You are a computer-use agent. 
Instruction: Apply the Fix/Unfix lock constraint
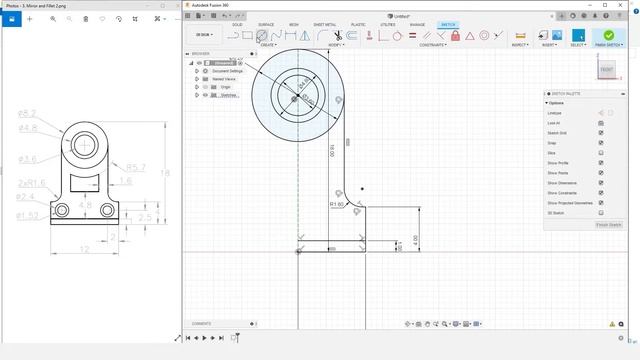(456, 36)
